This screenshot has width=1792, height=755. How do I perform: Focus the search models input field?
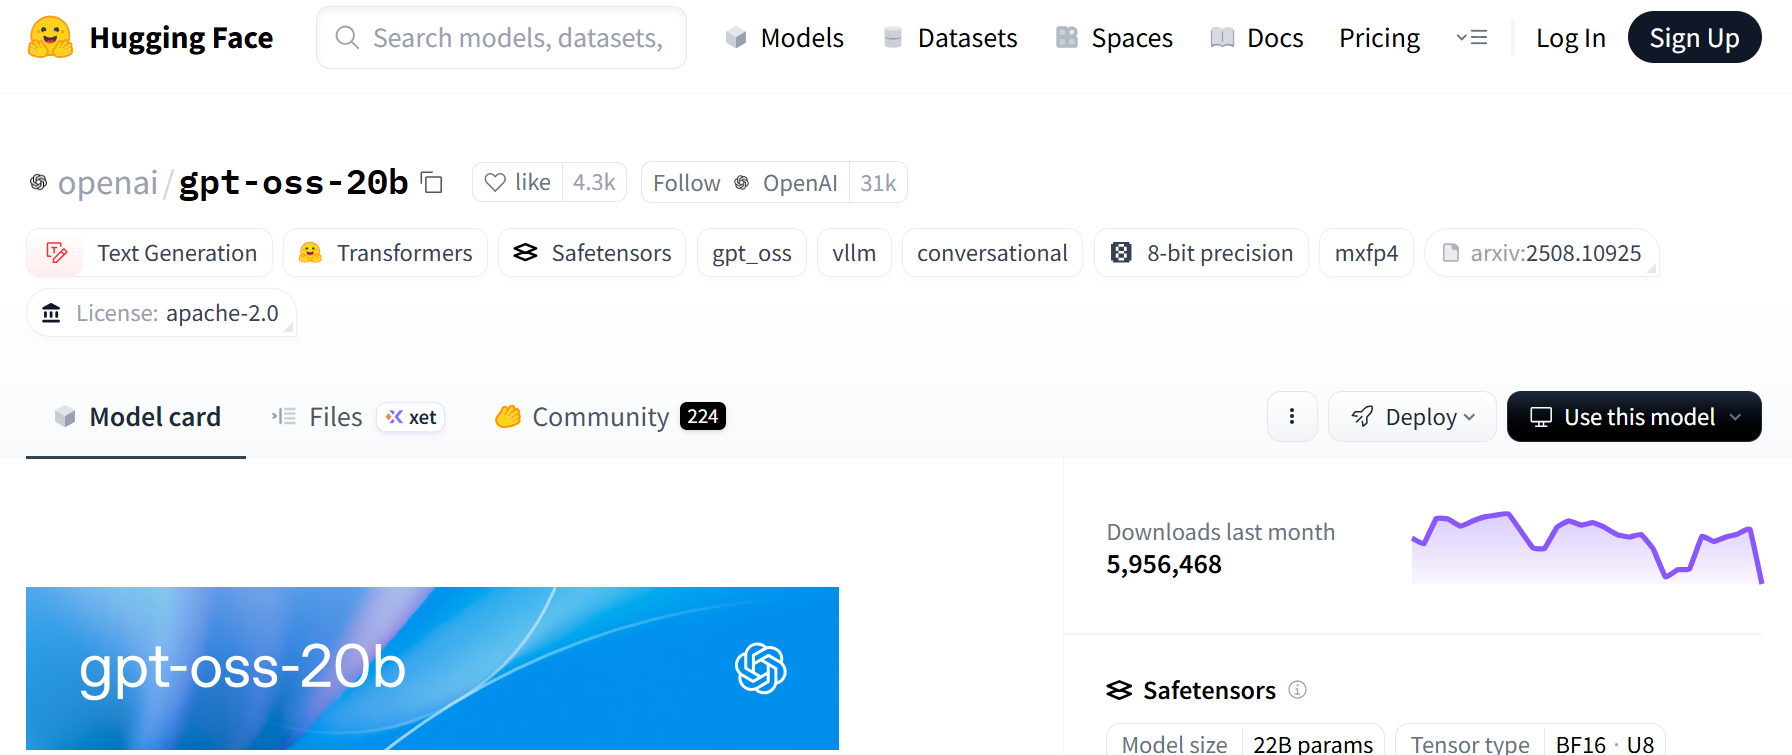(501, 37)
